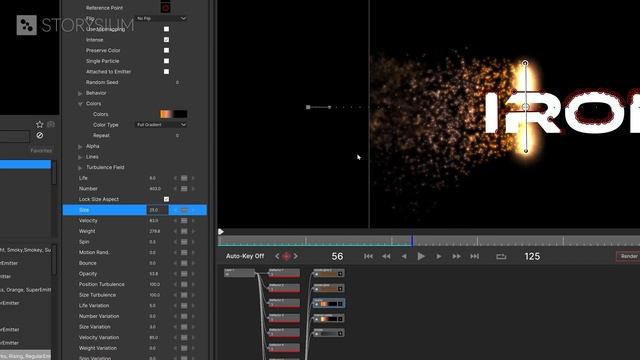Jump to last frame of timeline
640x360 pixels.
click(474, 256)
